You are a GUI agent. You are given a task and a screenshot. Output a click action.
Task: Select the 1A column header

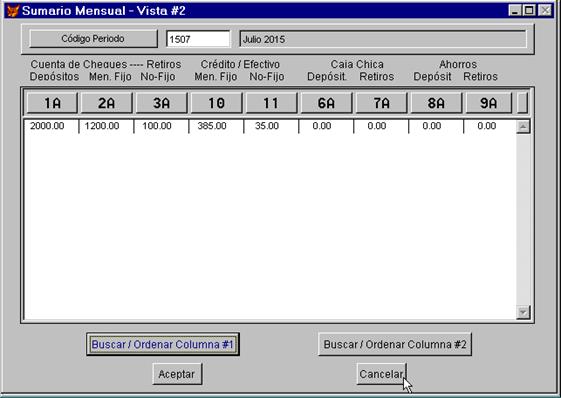(52, 103)
